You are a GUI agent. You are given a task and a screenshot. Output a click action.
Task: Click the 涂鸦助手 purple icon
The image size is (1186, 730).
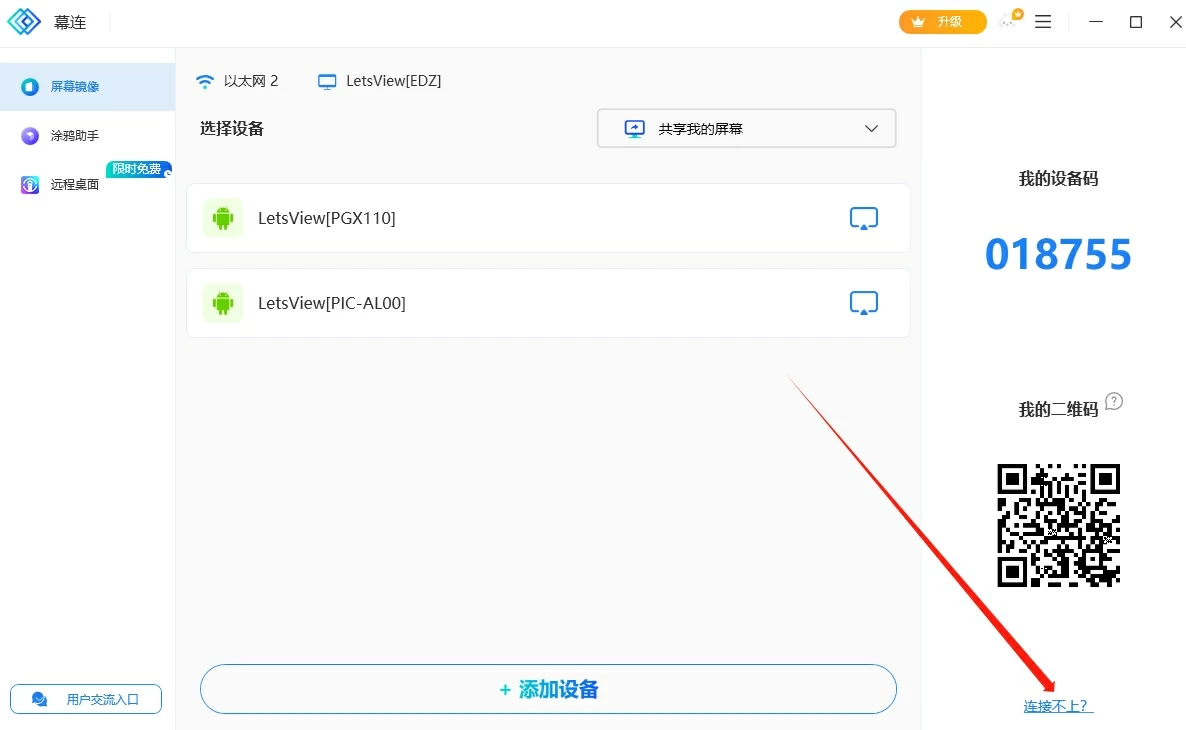coord(29,136)
